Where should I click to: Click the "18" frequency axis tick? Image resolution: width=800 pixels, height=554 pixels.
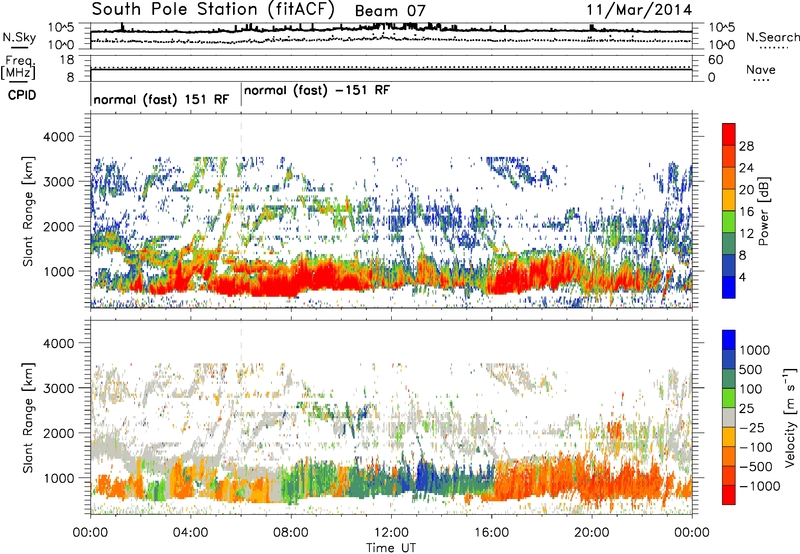tap(67, 60)
